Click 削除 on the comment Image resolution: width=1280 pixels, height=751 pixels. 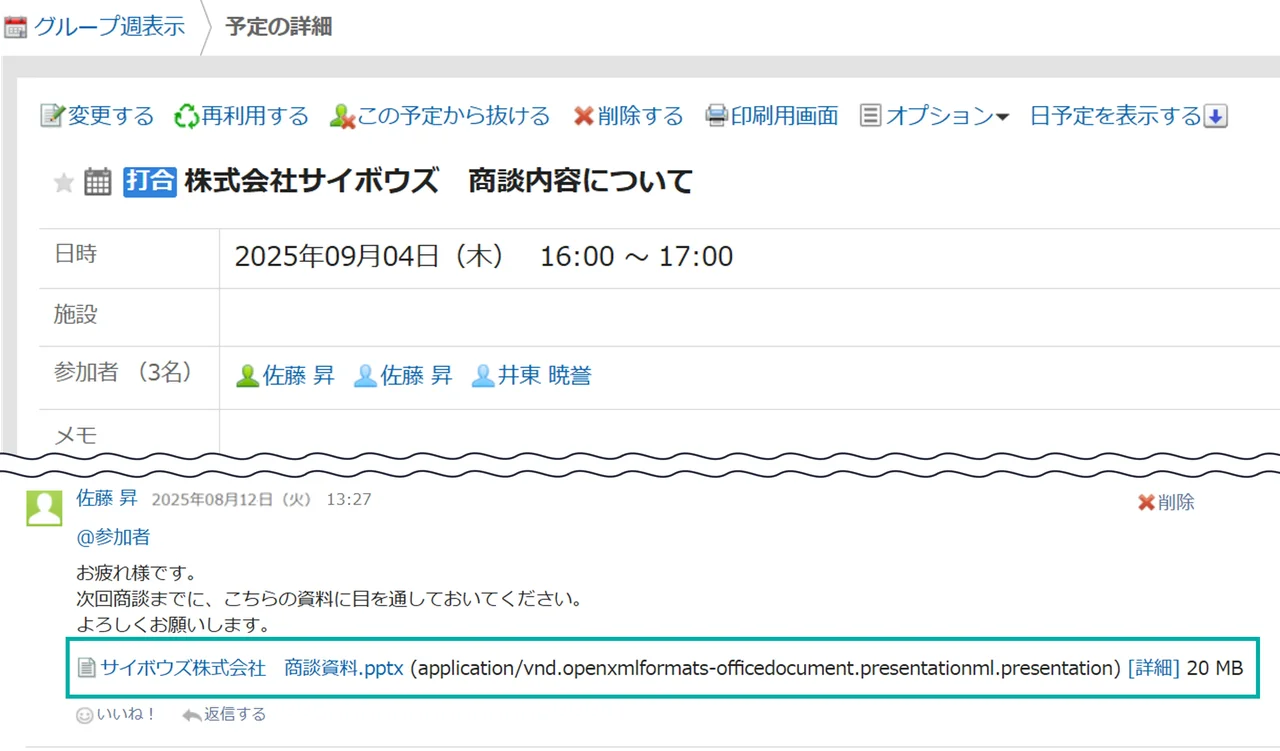(1176, 502)
